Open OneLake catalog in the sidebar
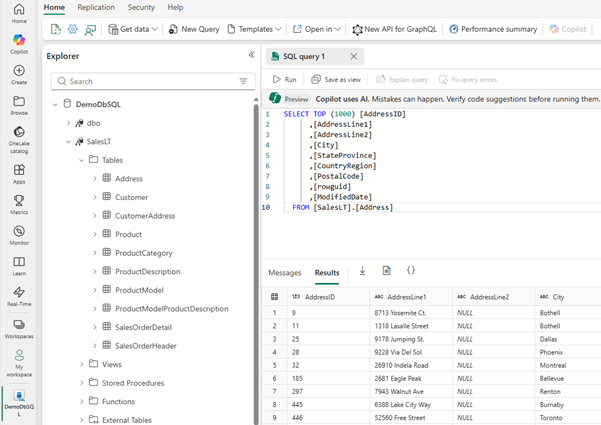Image resolution: width=601 pixels, height=425 pixels. coord(19,140)
